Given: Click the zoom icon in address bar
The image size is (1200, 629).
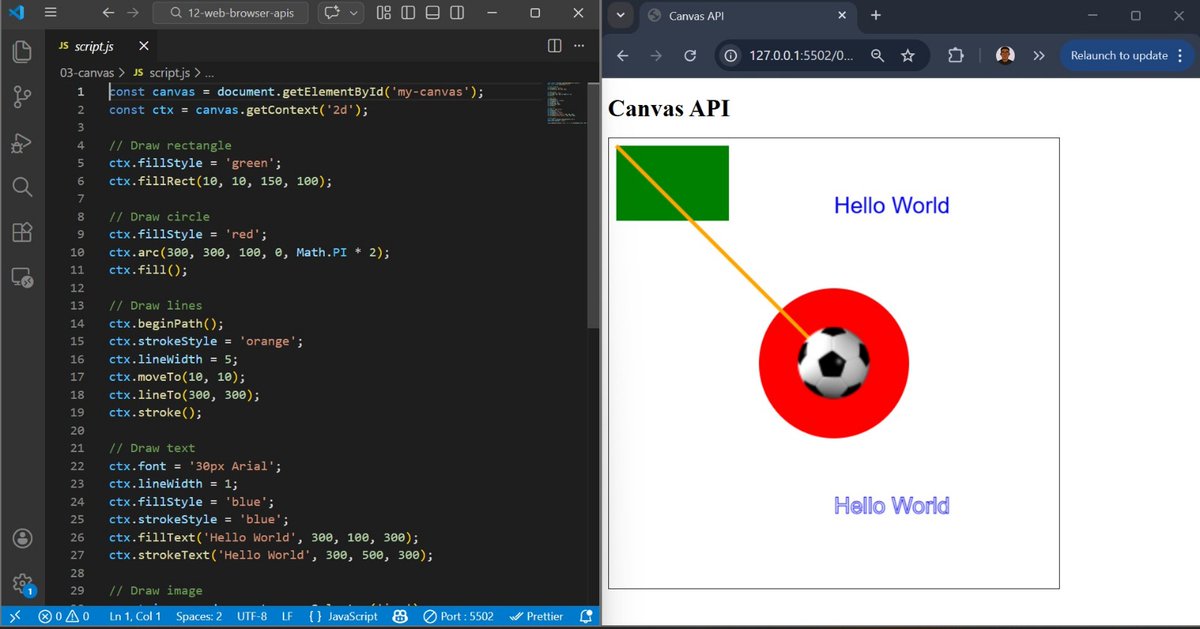Looking at the screenshot, I should tap(877, 56).
